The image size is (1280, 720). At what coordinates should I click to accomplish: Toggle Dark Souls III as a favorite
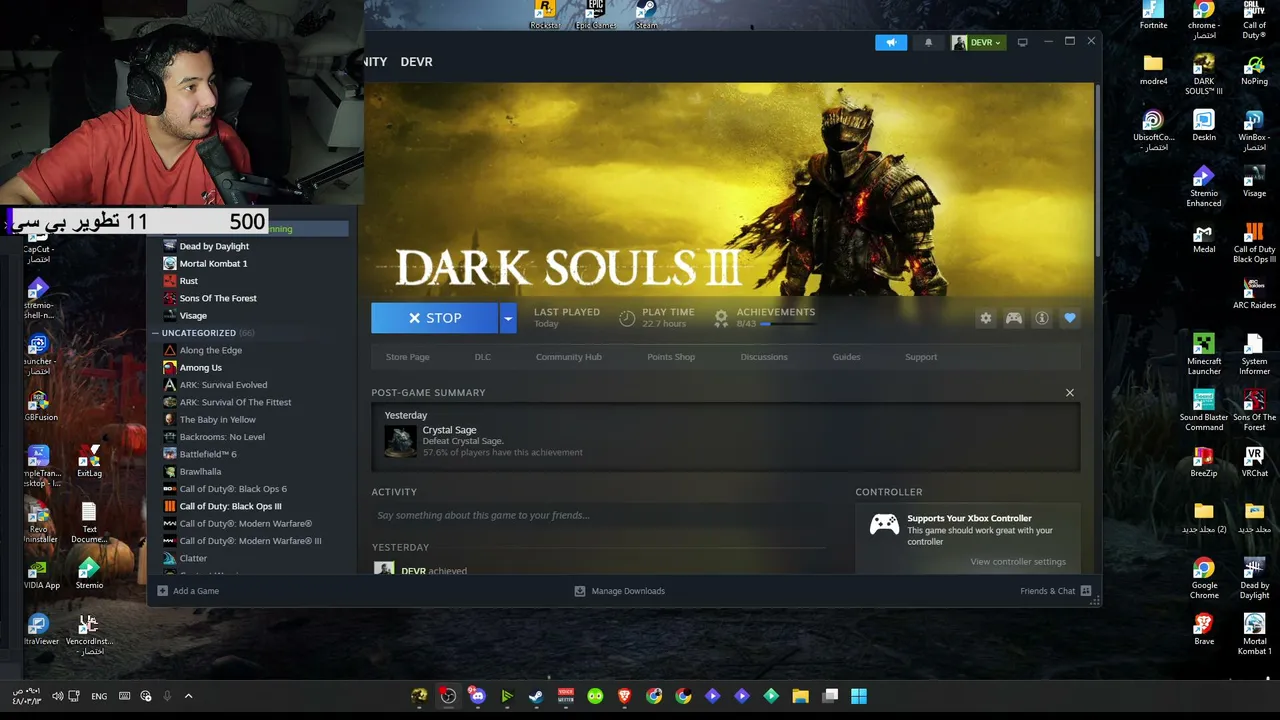1070,318
